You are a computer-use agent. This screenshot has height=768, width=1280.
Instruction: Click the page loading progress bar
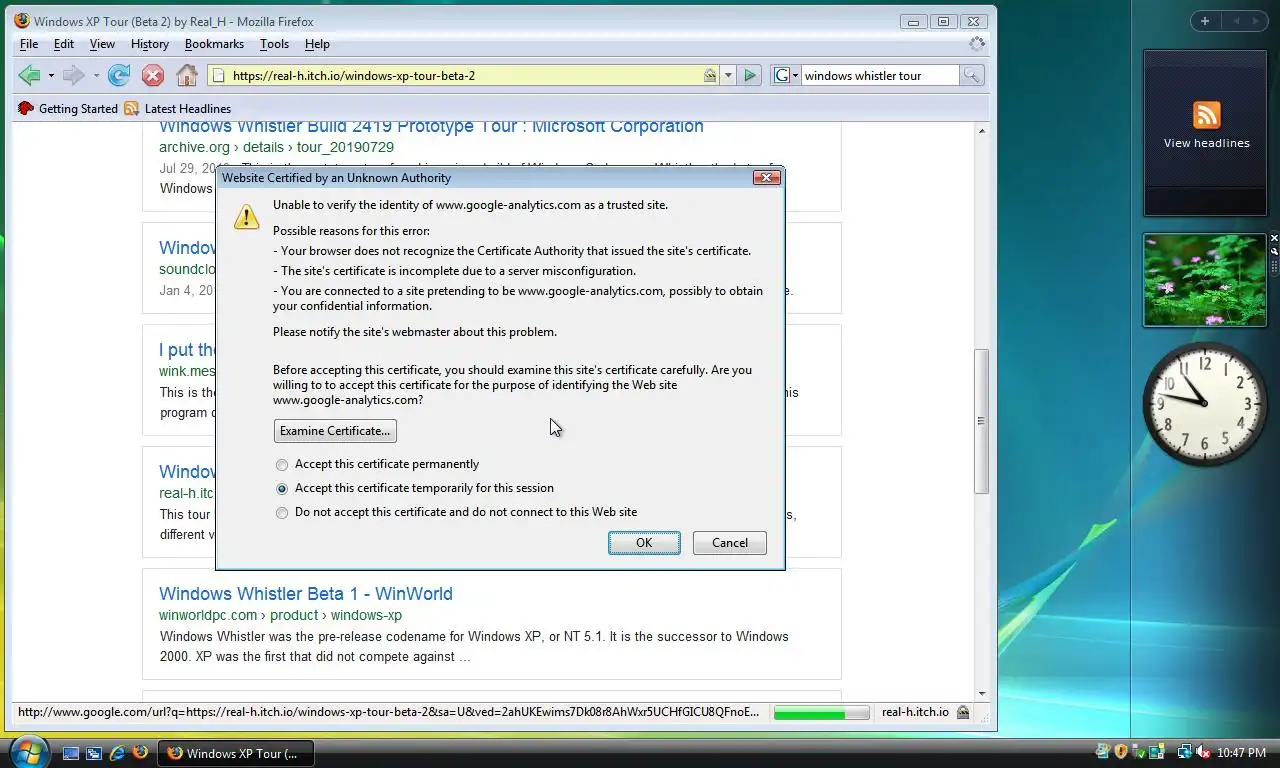pyautogui.click(x=821, y=713)
